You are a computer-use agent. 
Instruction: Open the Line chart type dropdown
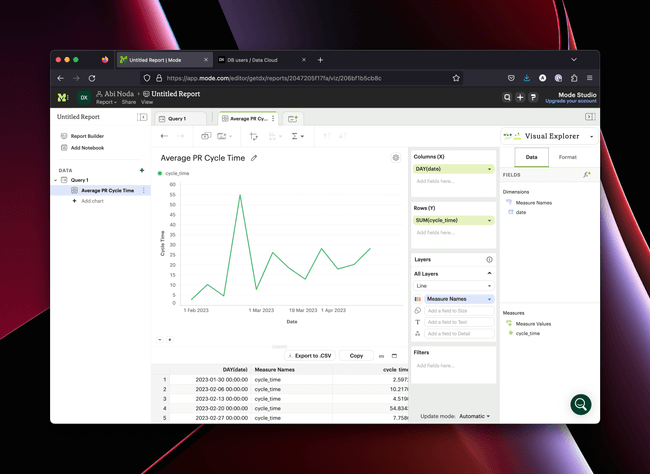tap(453, 286)
